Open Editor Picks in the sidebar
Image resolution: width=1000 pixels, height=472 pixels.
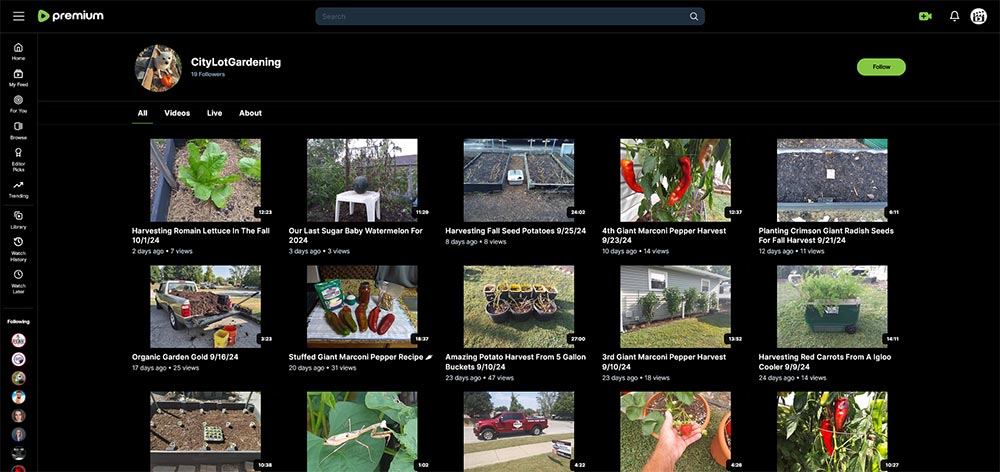(x=18, y=159)
